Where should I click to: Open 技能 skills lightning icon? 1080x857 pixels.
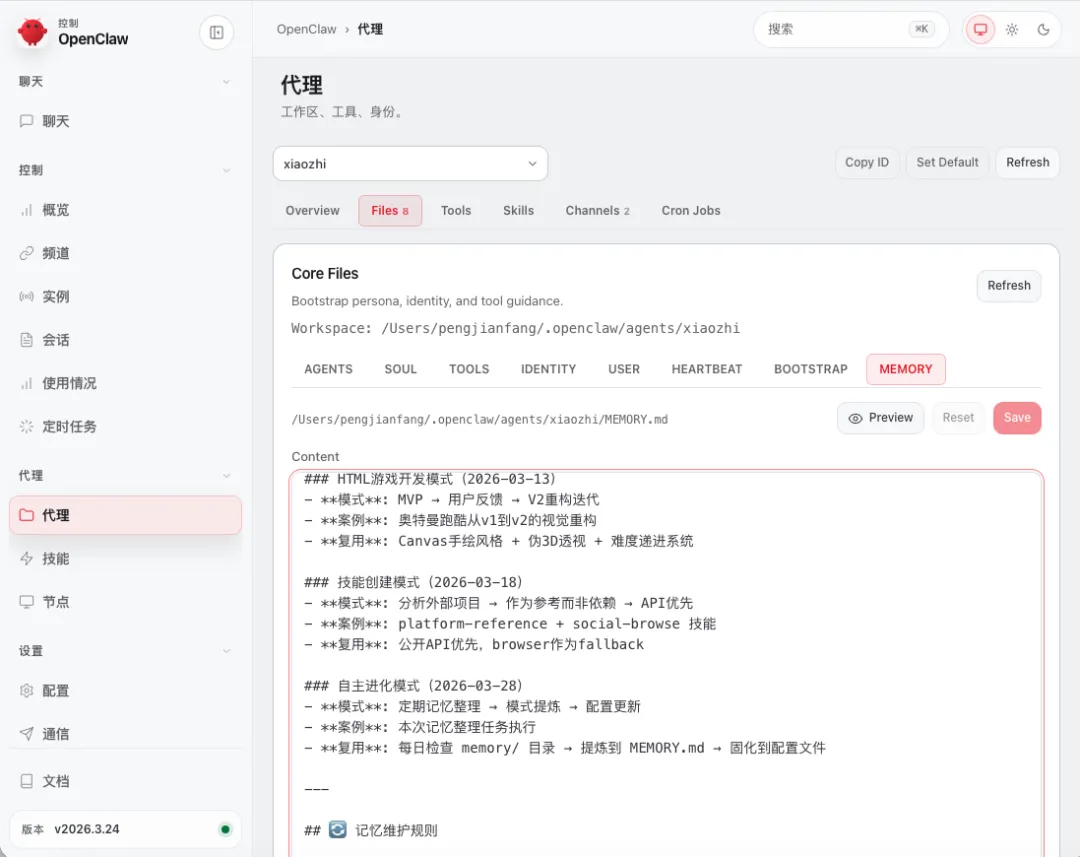pyautogui.click(x=26, y=559)
